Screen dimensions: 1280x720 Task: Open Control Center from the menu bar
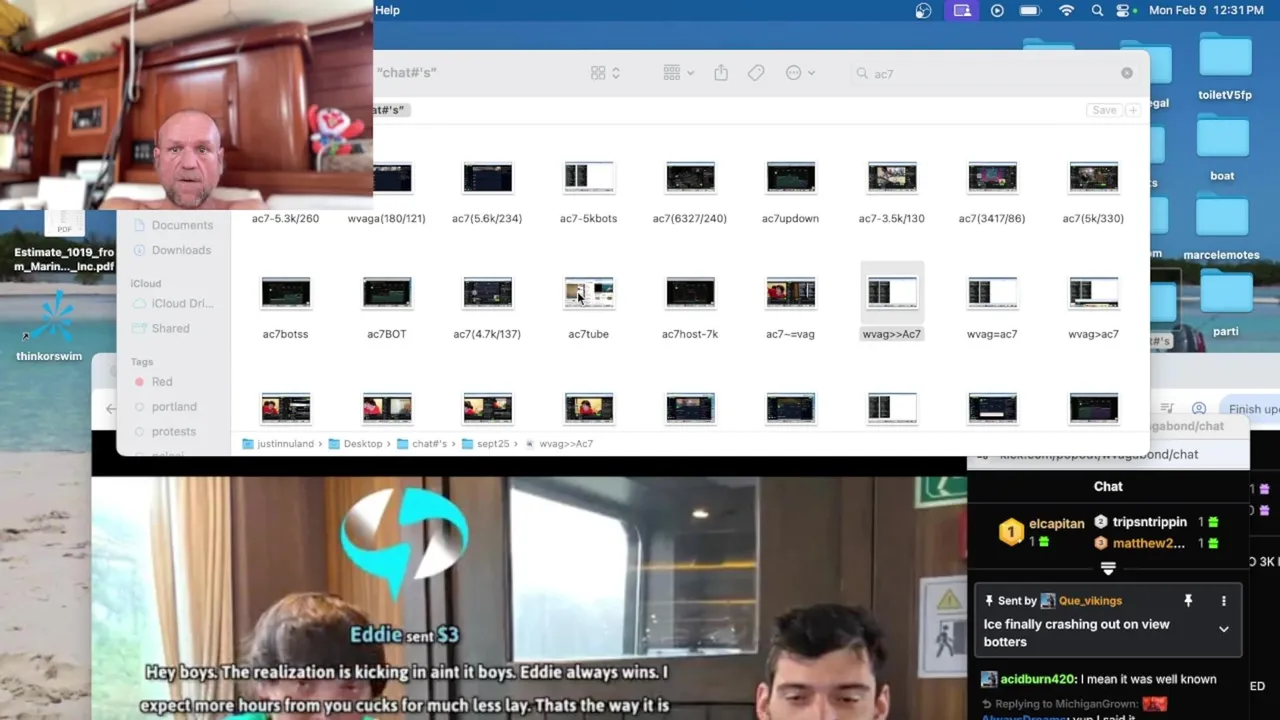(x=1123, y=10)
